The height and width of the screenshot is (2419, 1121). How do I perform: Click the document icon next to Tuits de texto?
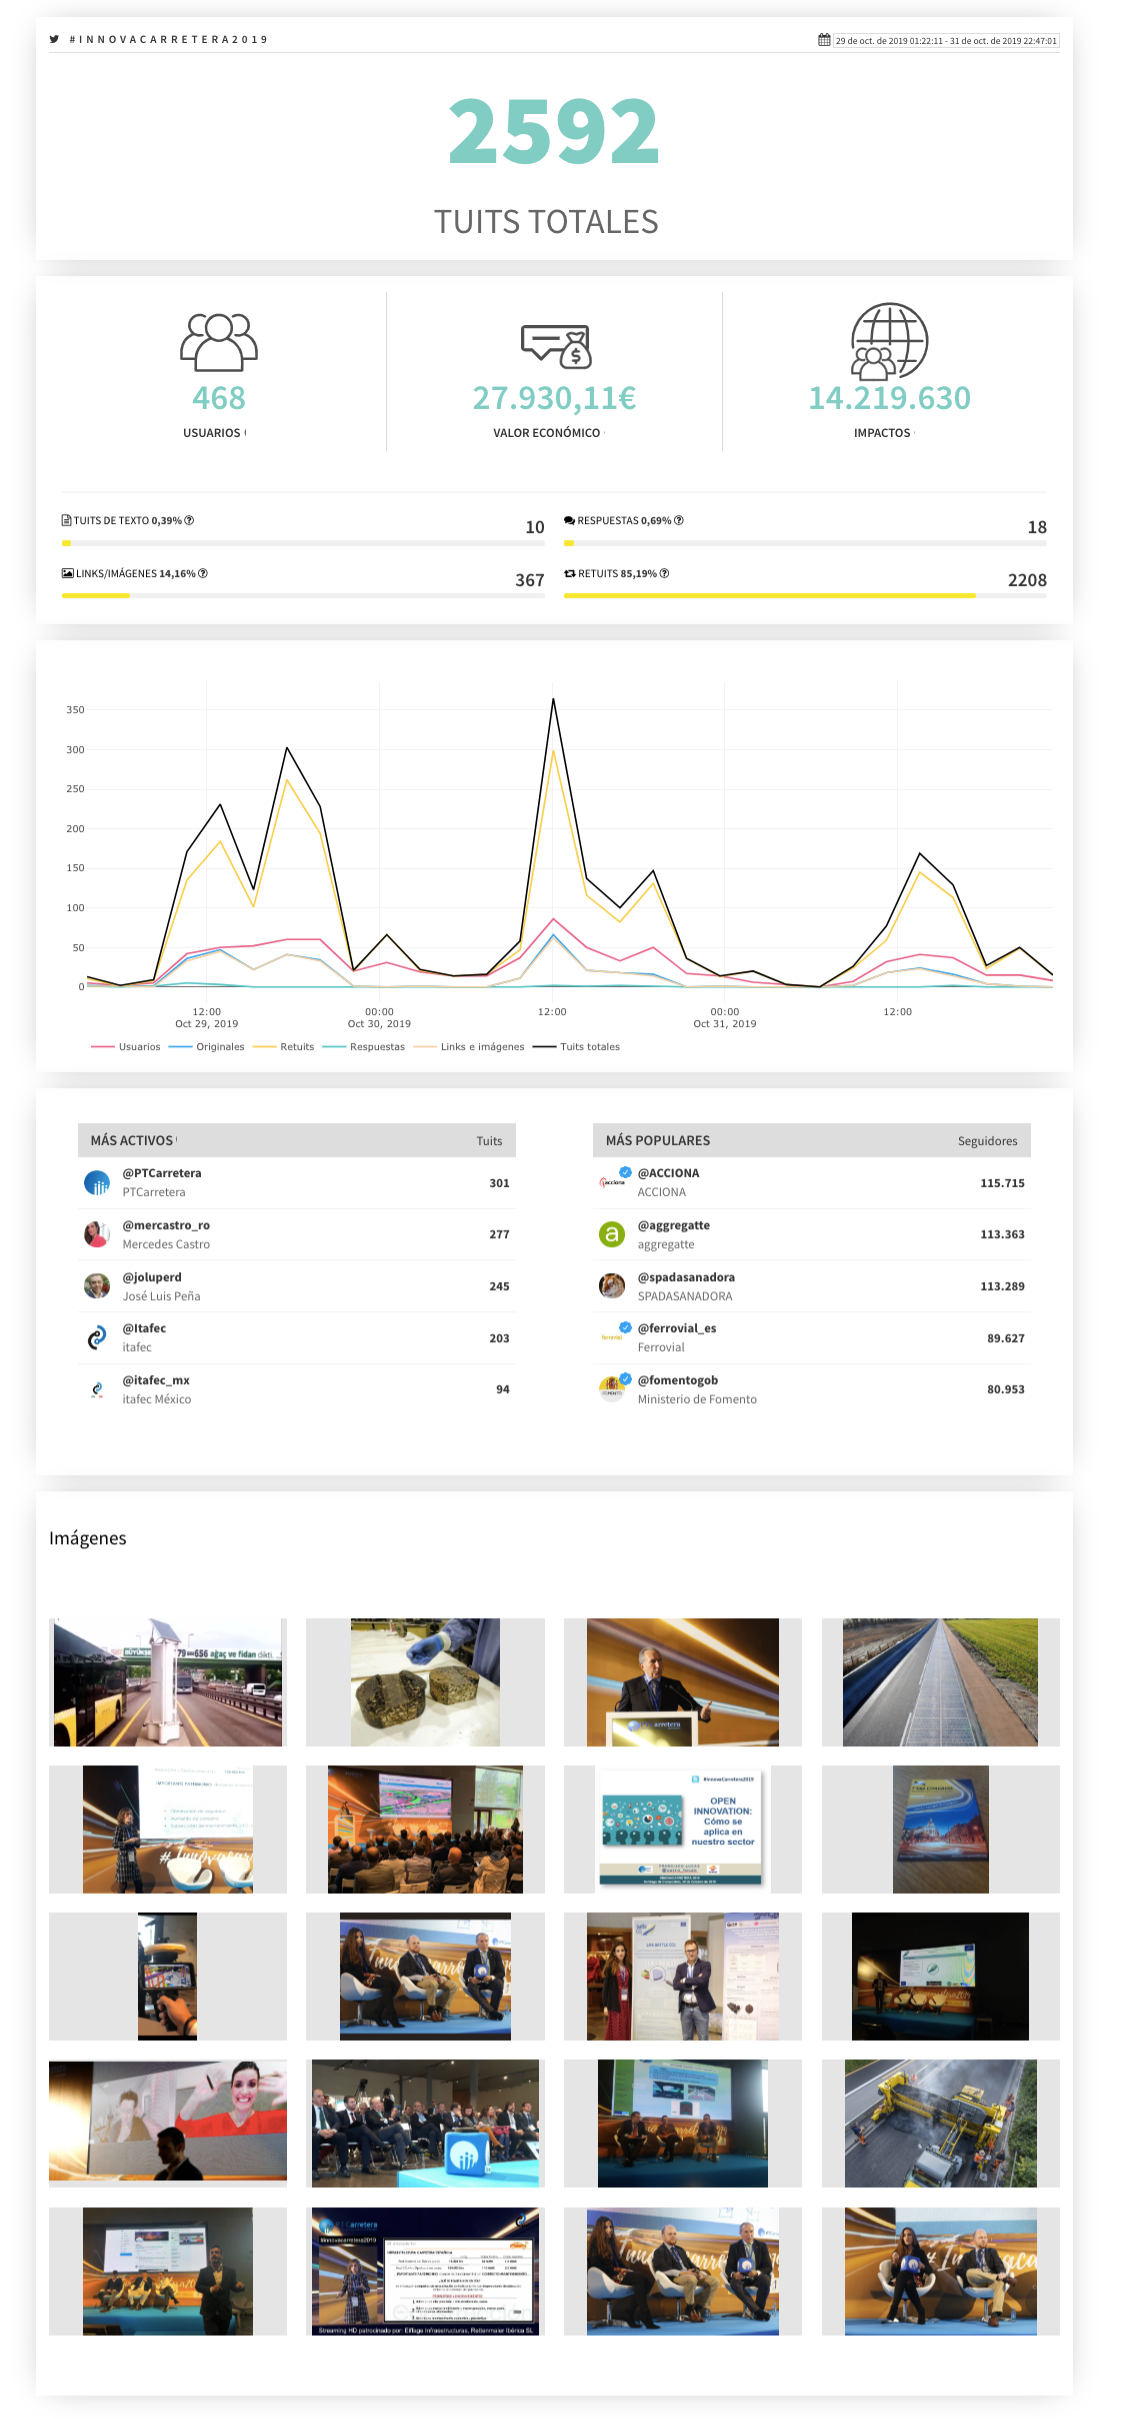tap(66, 520)
